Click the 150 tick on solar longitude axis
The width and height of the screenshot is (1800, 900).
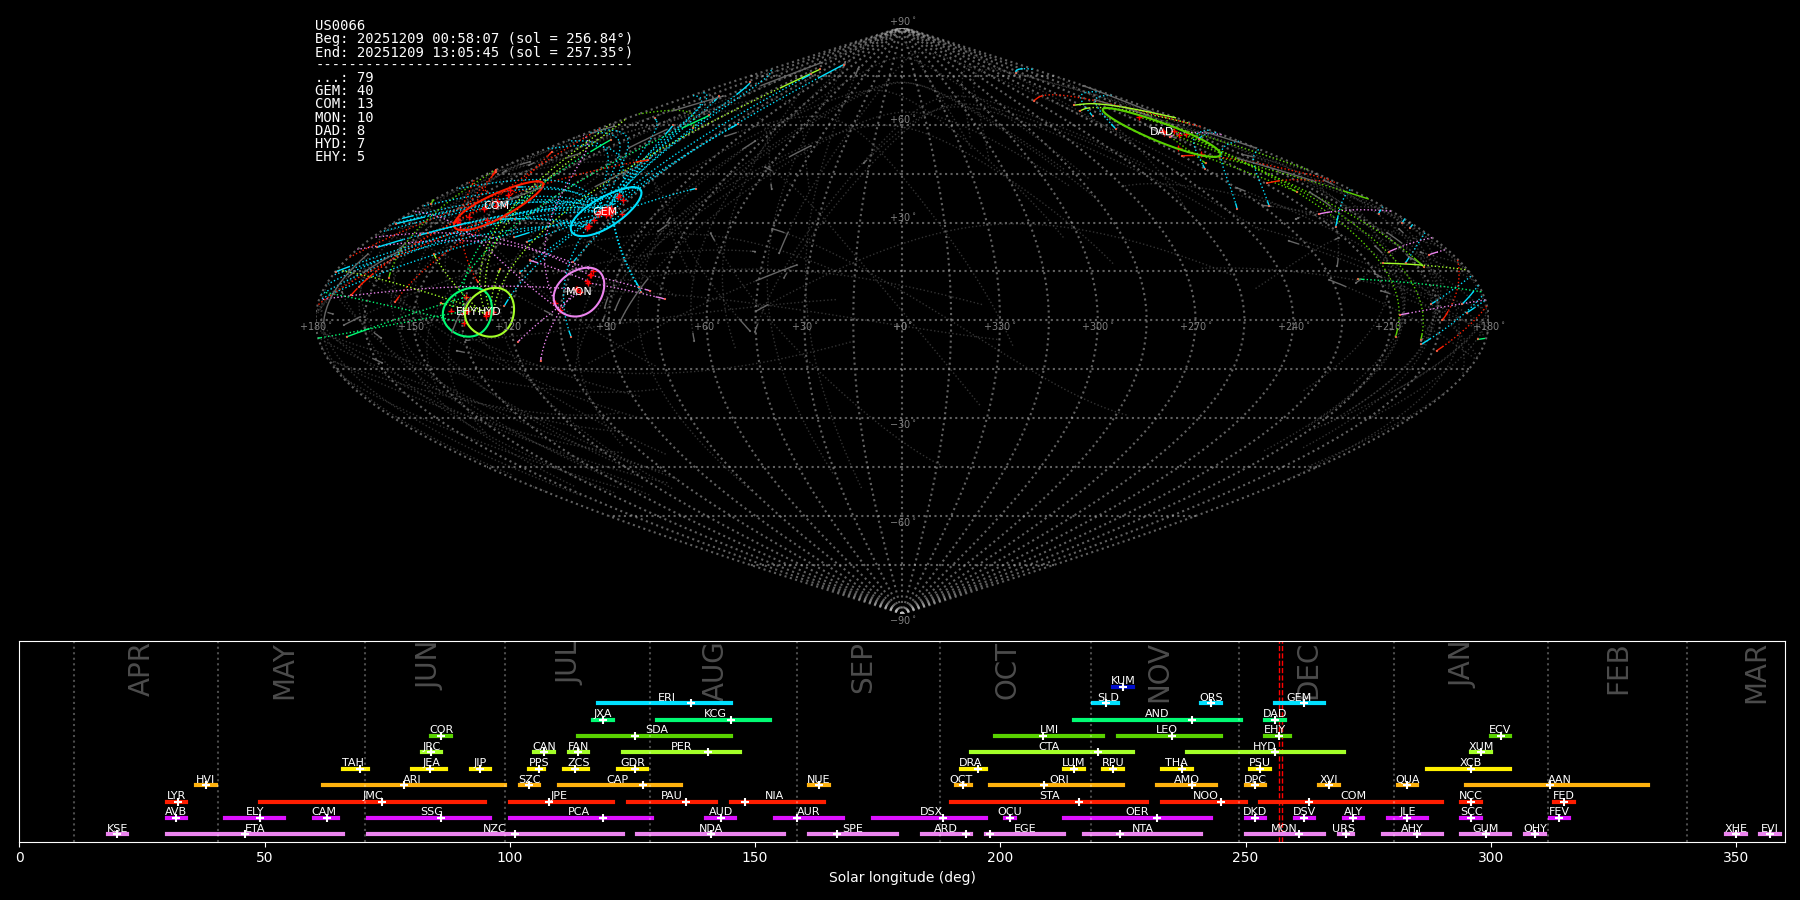[755, 857]
